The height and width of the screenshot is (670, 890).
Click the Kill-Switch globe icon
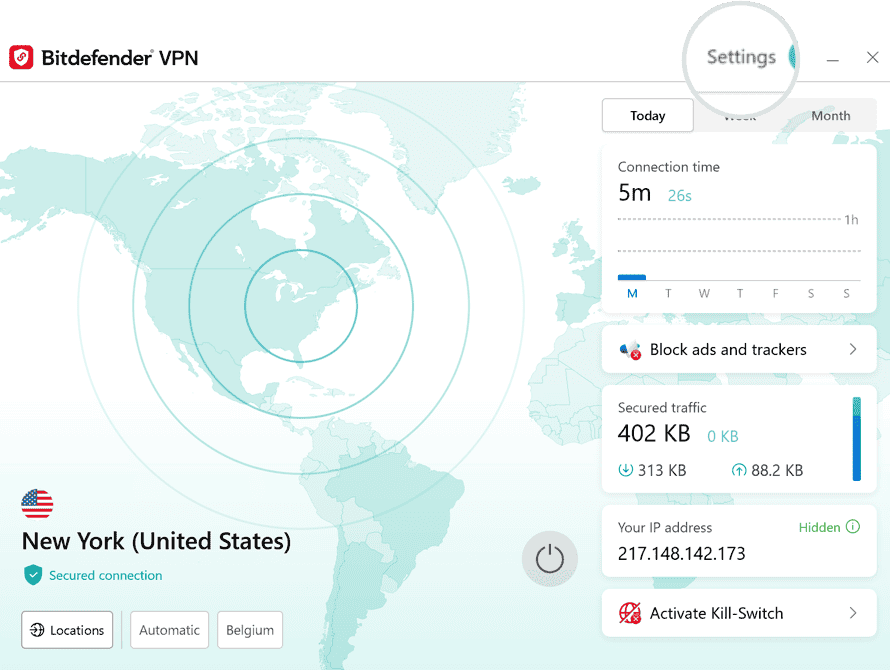[x=630, y=613]
